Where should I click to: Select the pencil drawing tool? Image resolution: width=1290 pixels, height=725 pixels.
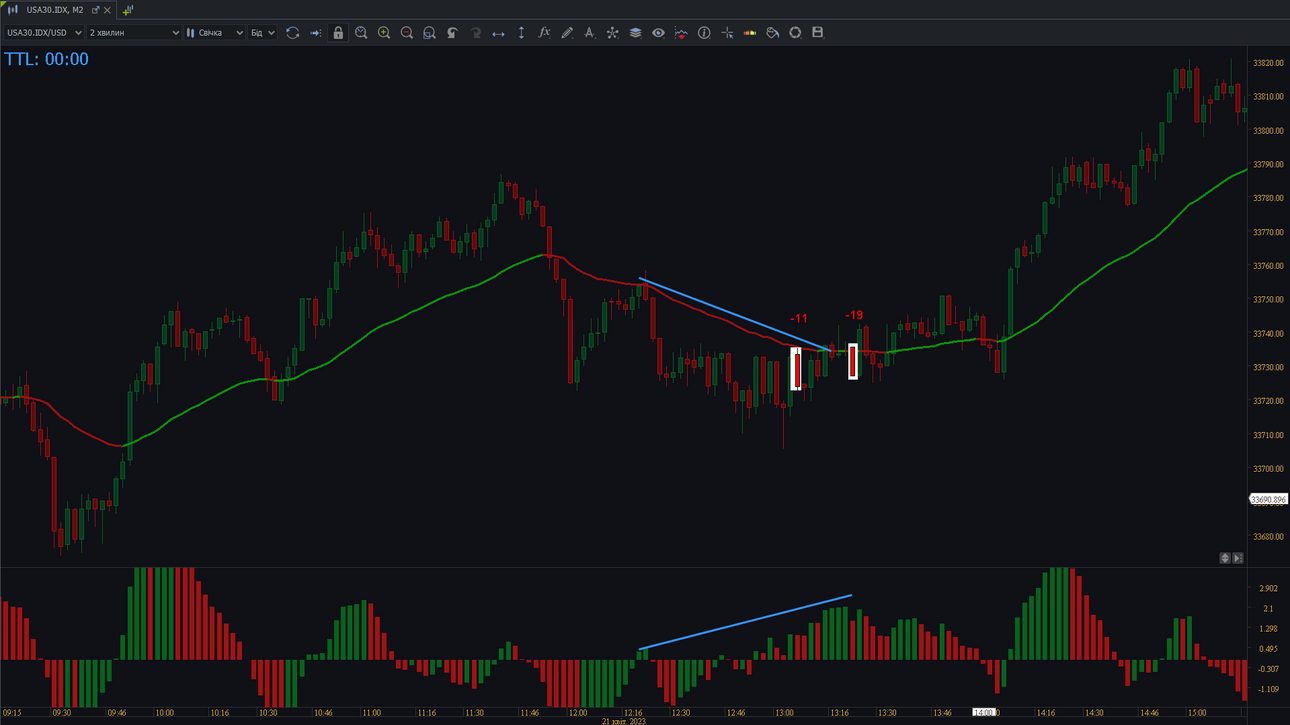tap(567, 33)
